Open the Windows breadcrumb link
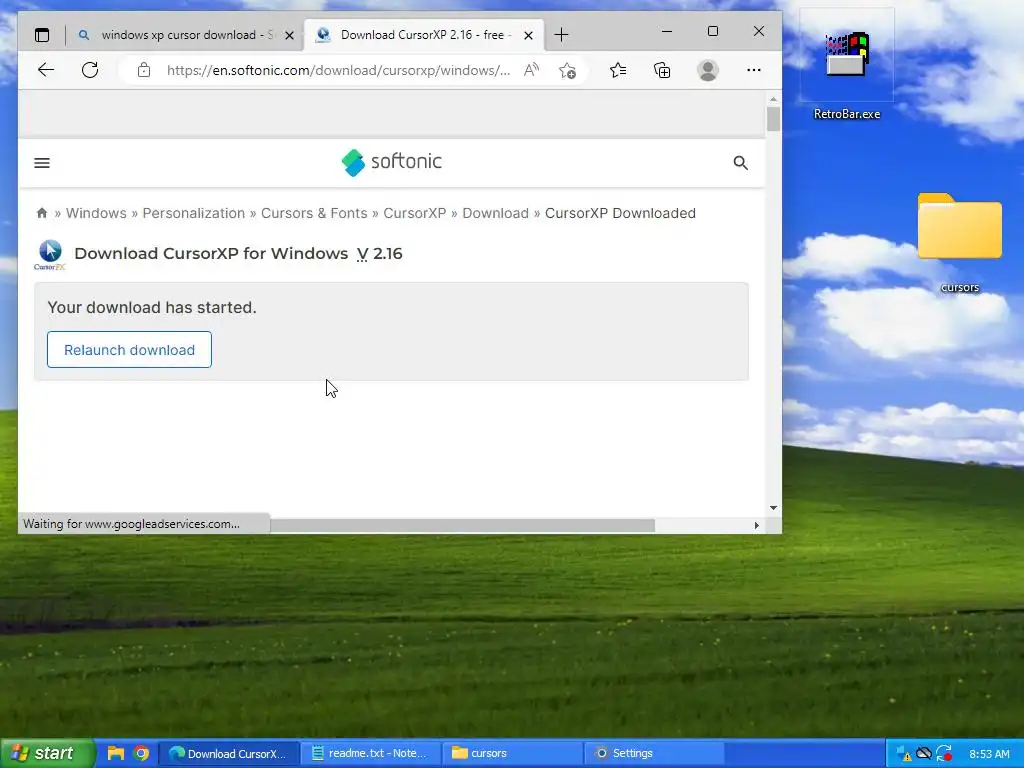 tap(96, 213)
